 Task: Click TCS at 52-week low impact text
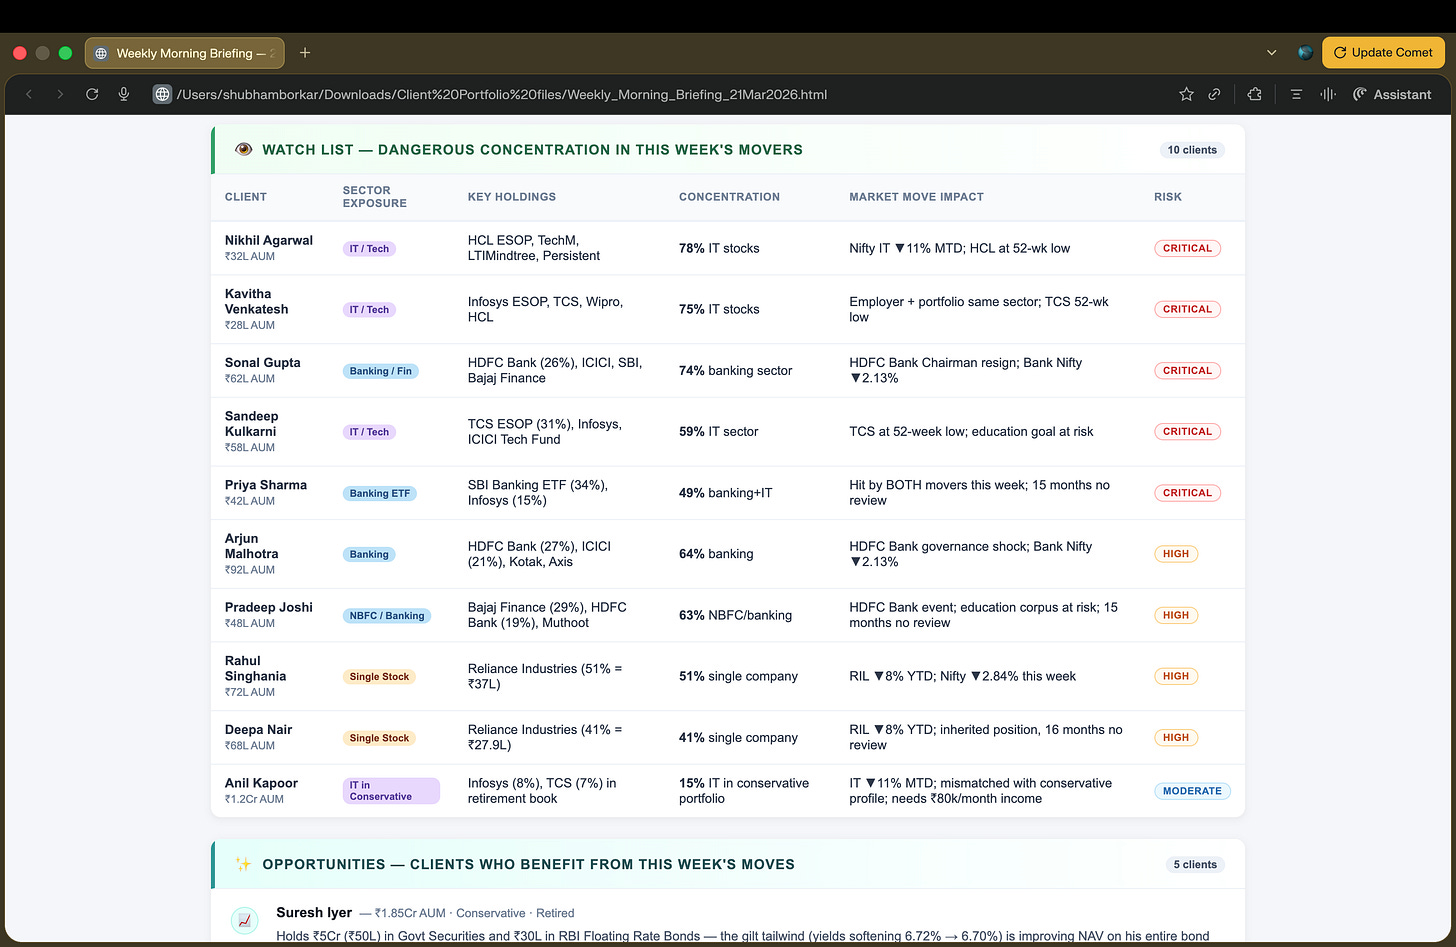click(971, 432)
